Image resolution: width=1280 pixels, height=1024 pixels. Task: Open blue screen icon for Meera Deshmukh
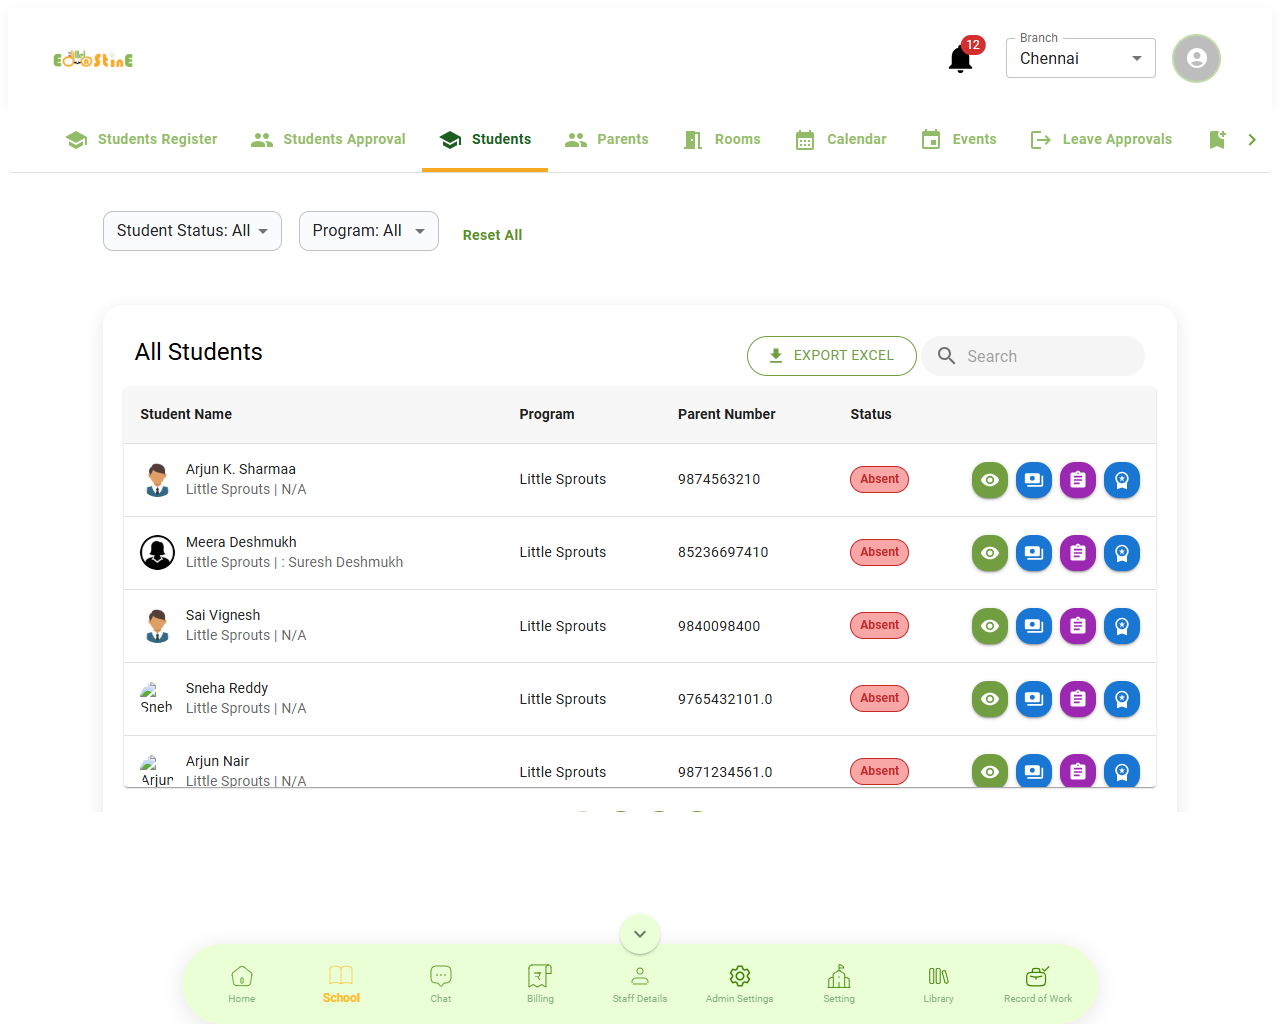[1034, 553]
